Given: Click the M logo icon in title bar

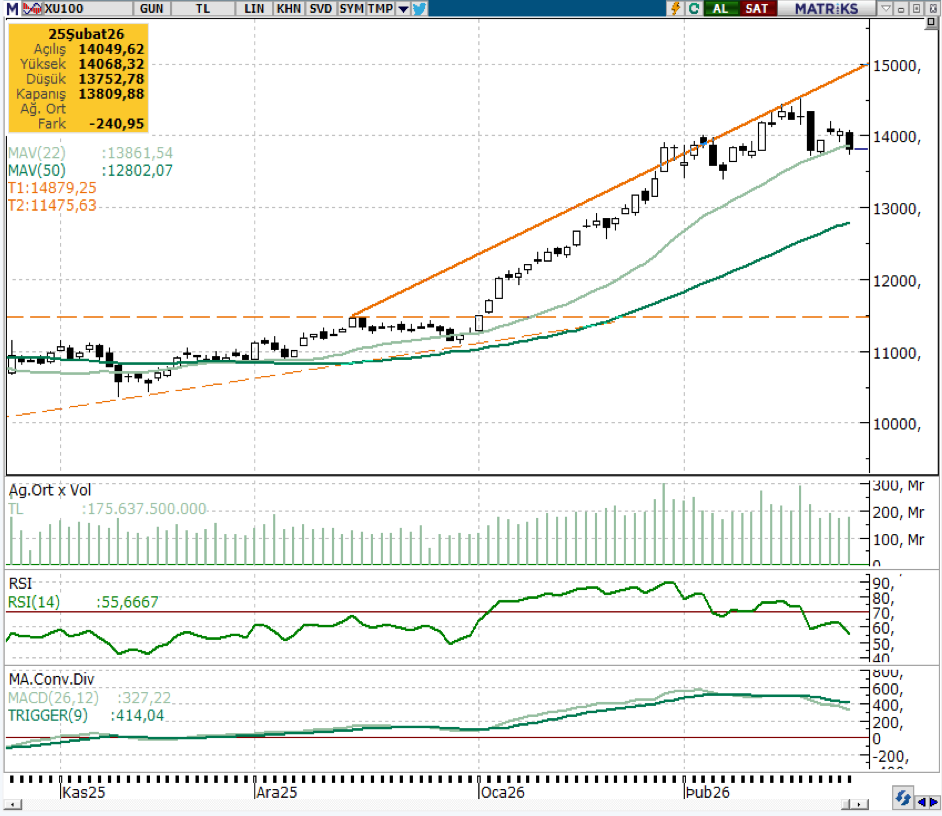Looking at the screenshot, I should [11, 8].
